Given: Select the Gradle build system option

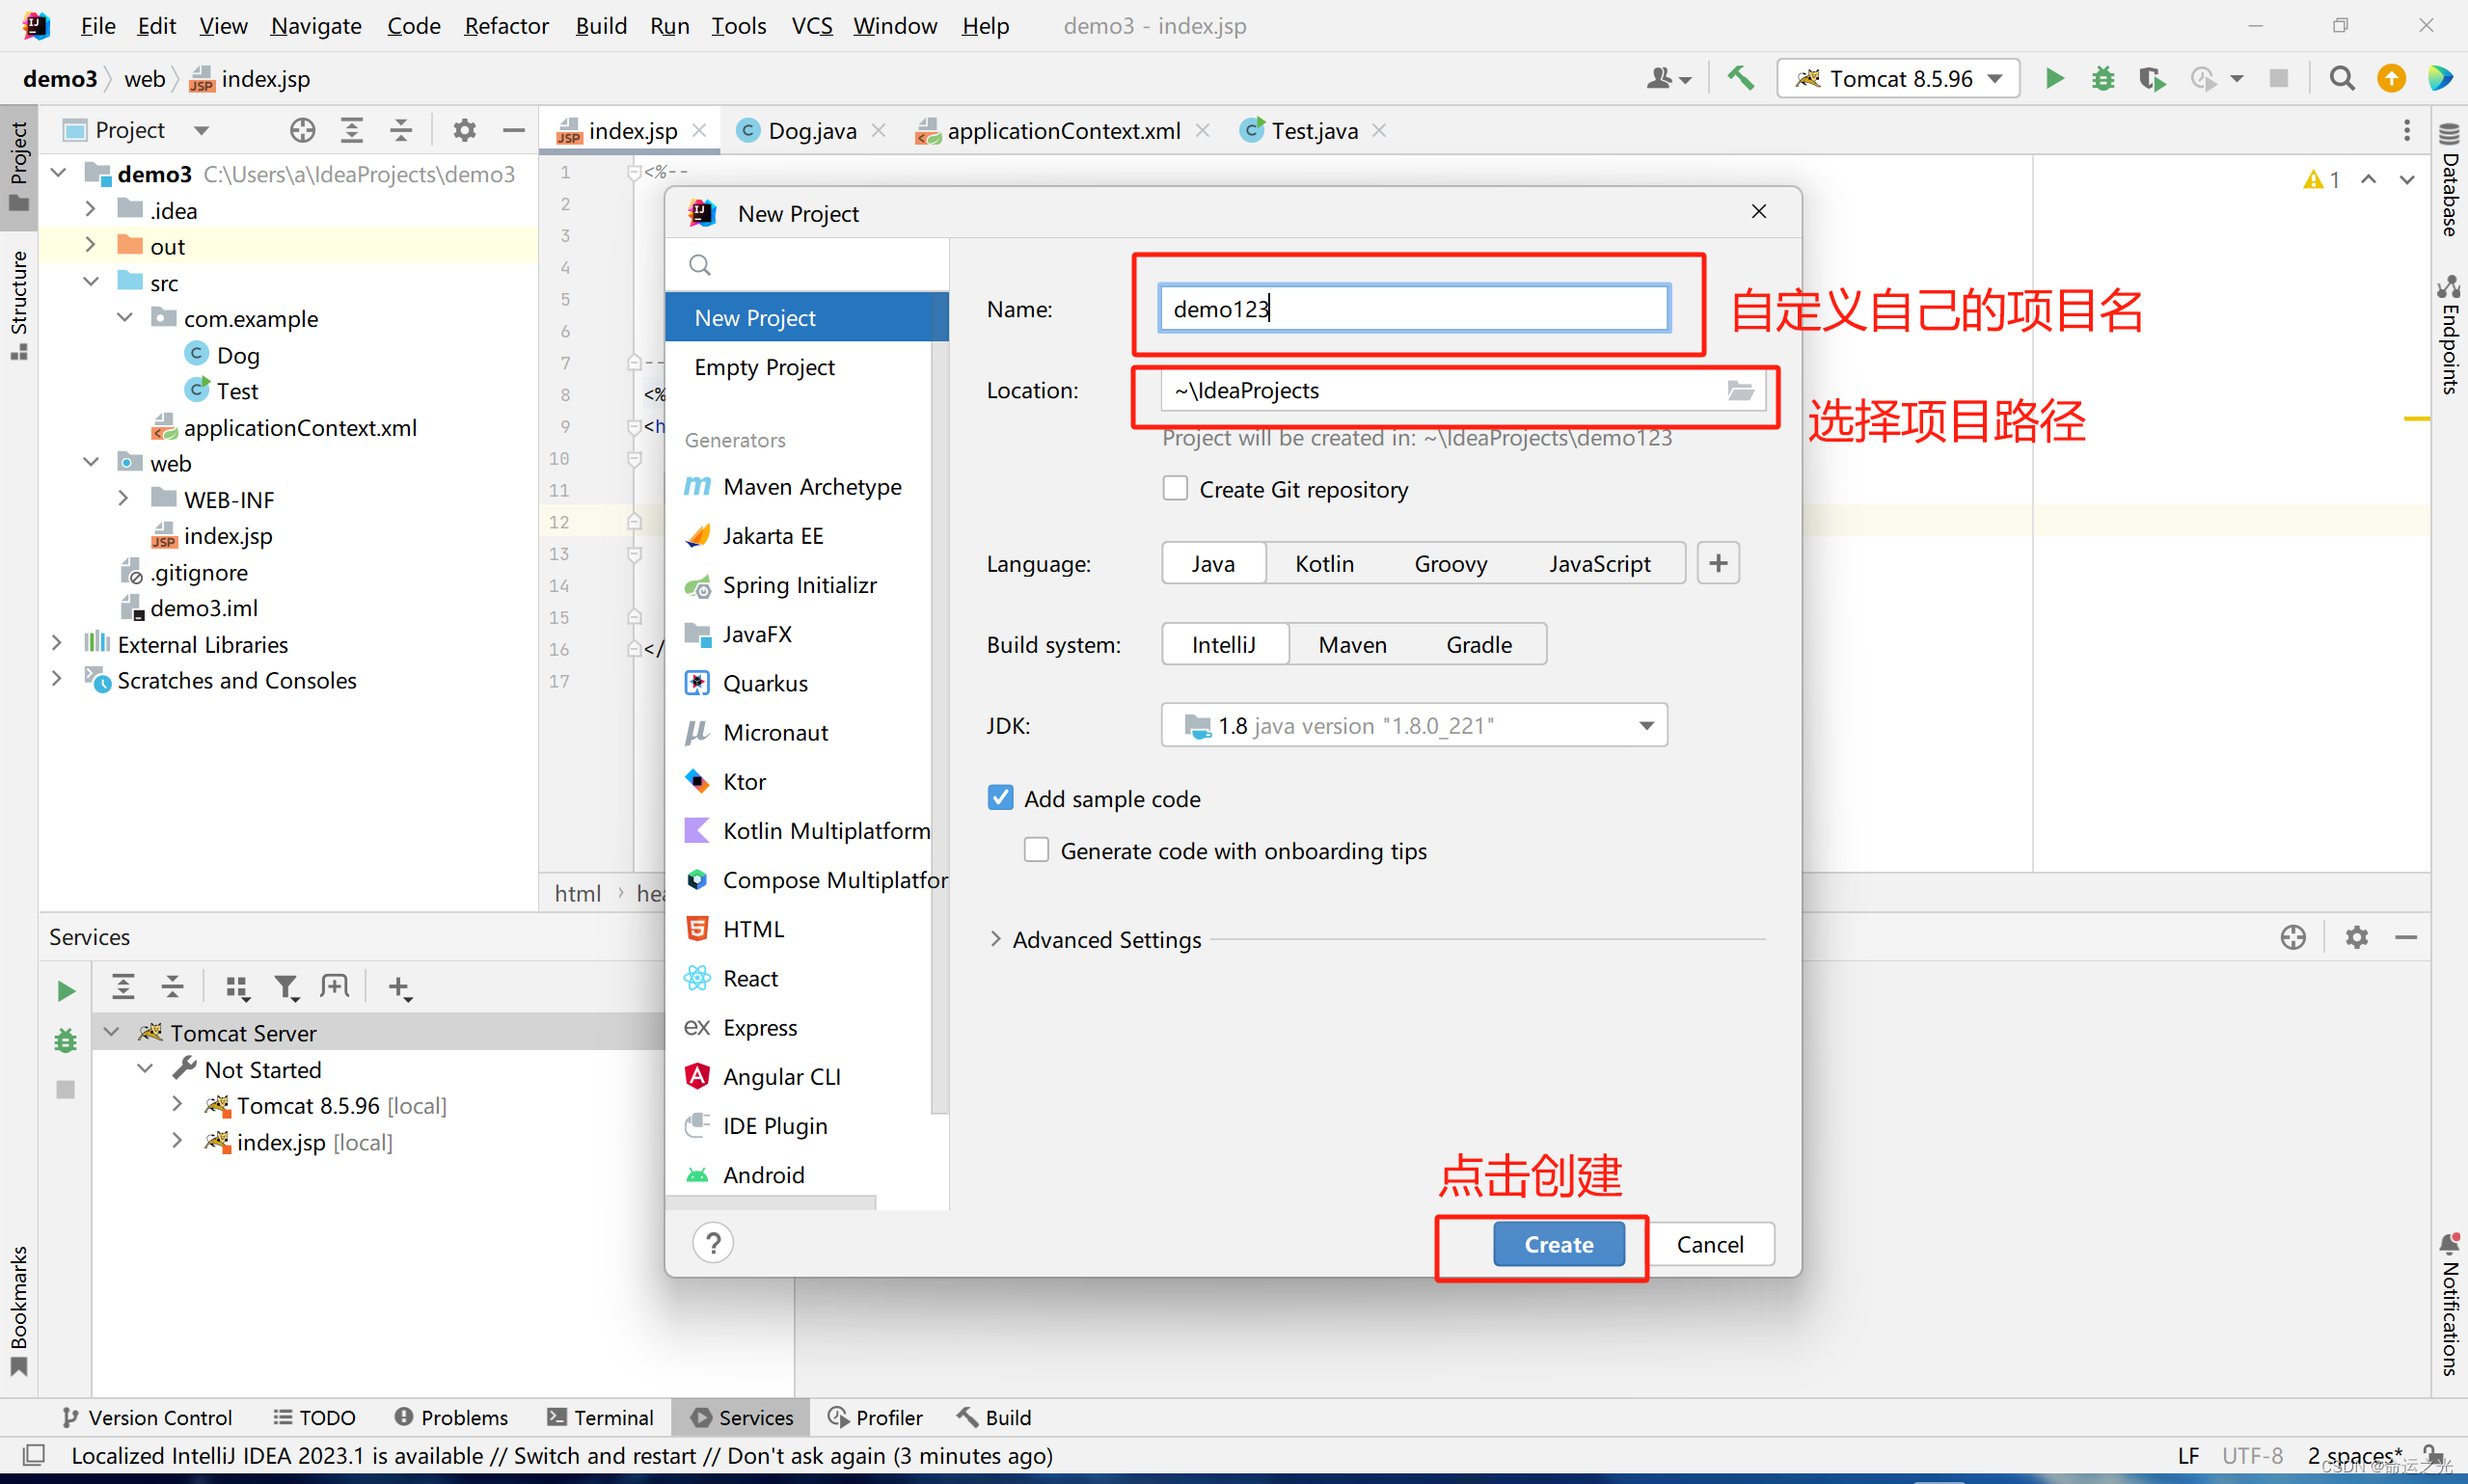Looking at the screenshot, I should 1478,643.
